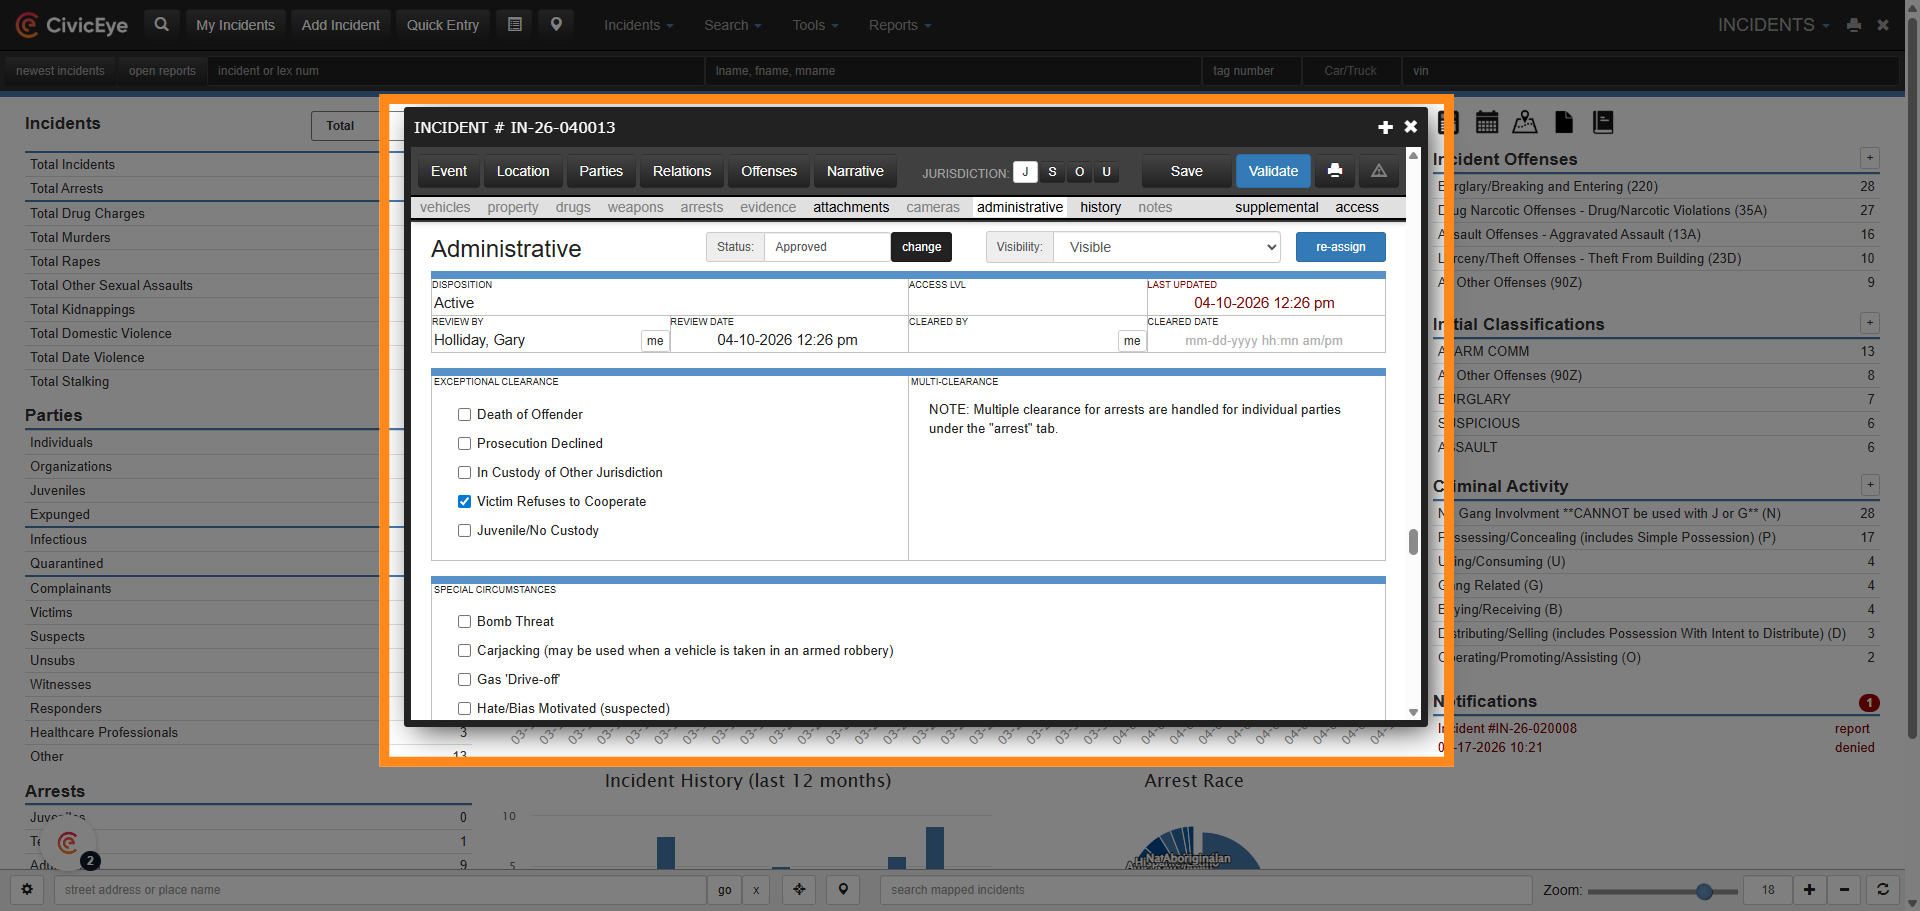Click the dialog vertical scrollbar thumb
The width and height of the screenshot is (1920, 911).
coord(1413,542)
